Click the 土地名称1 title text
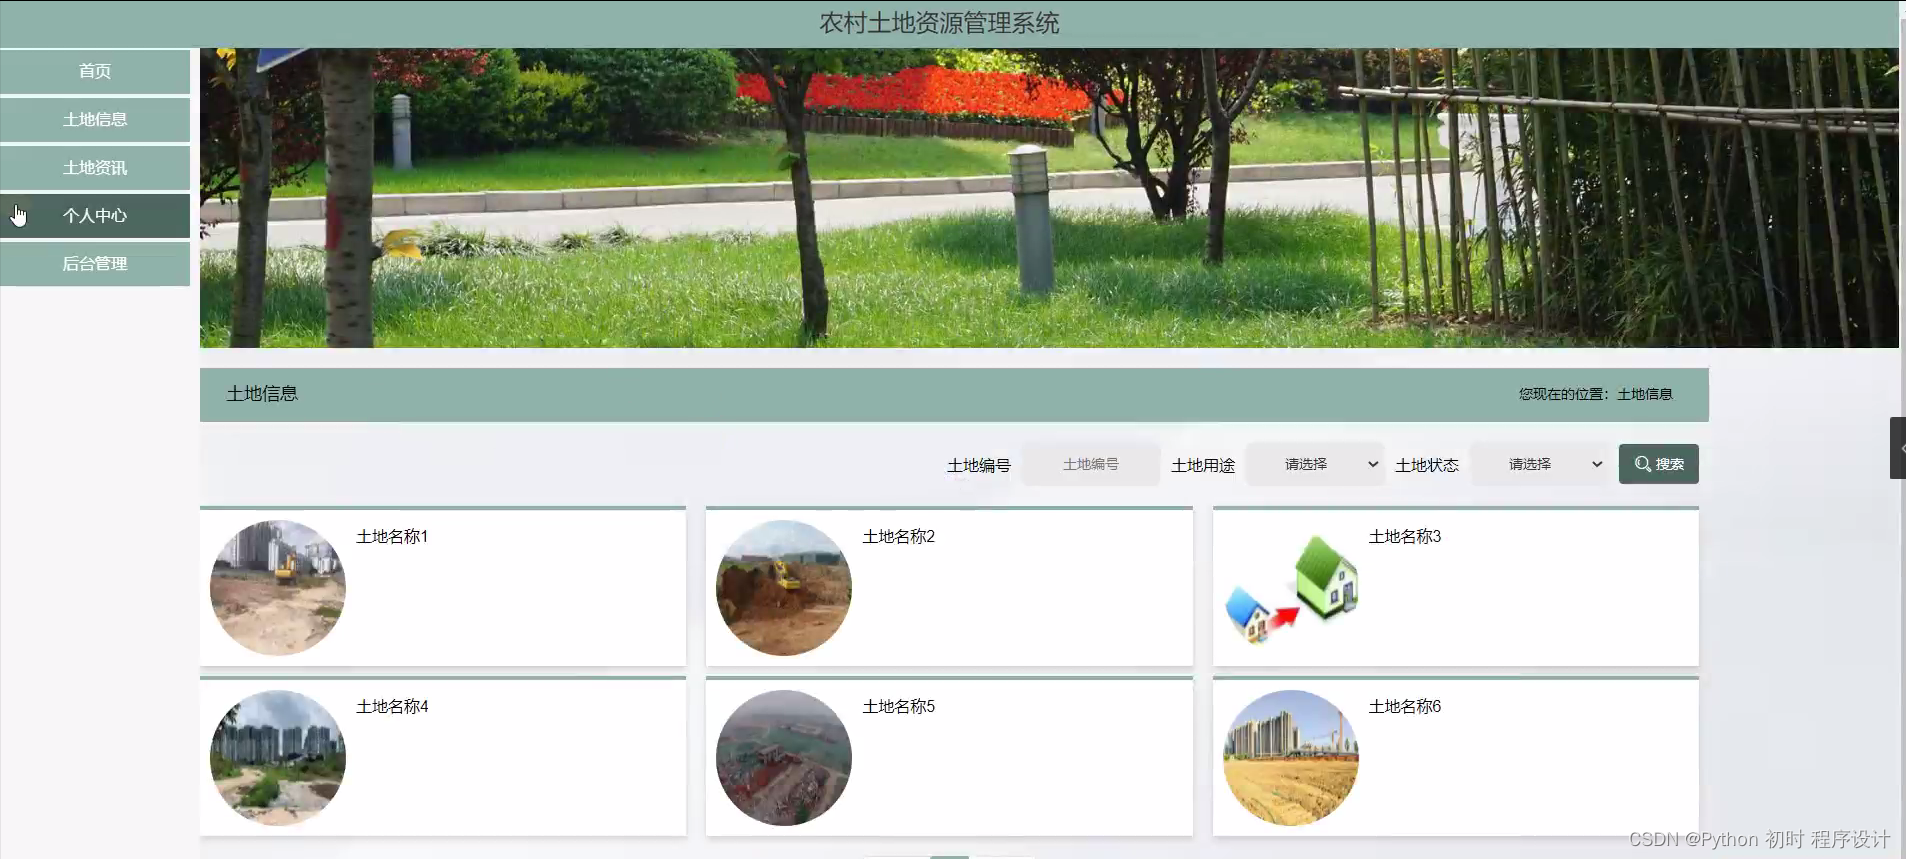 392,537
